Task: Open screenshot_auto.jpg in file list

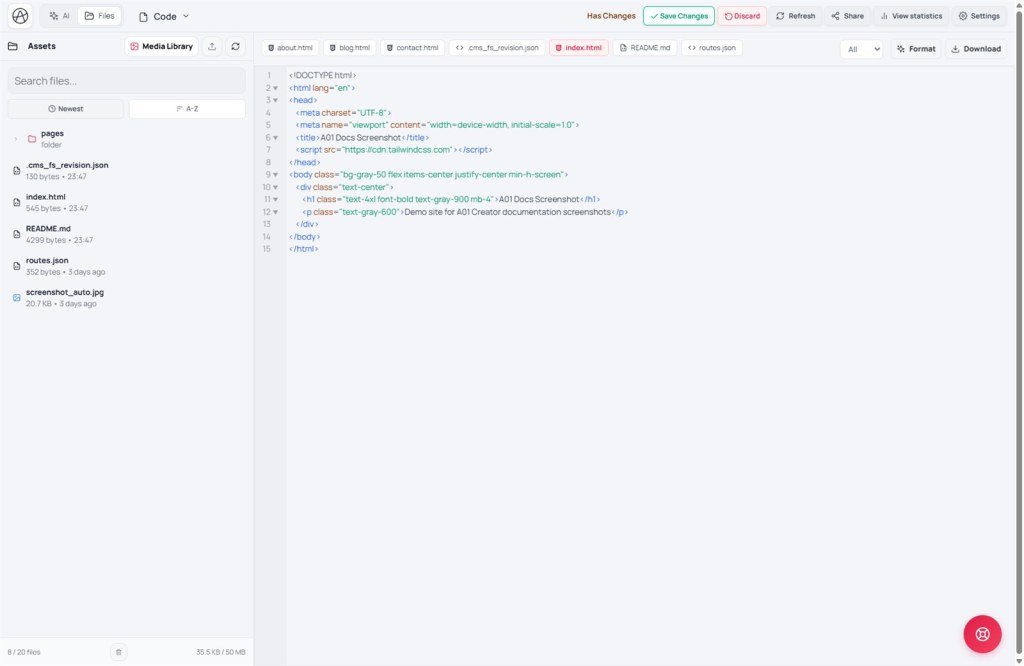Action: click(127, 298)
